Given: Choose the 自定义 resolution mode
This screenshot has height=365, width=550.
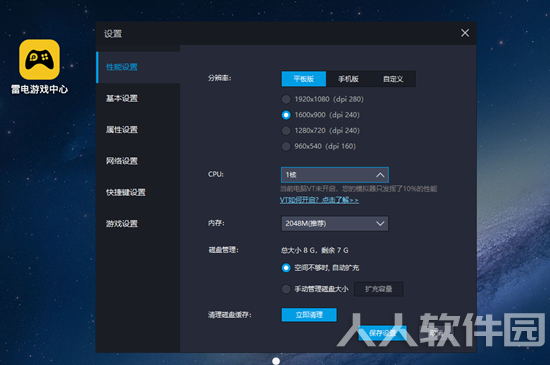Looking at the screenshot, I should [x=393, y=79].
